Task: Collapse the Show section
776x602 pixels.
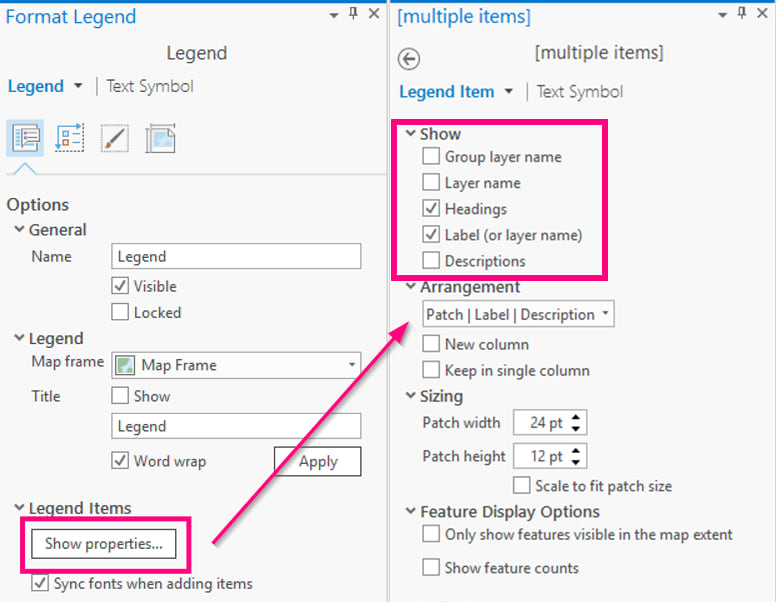Action: pos(411,134)
